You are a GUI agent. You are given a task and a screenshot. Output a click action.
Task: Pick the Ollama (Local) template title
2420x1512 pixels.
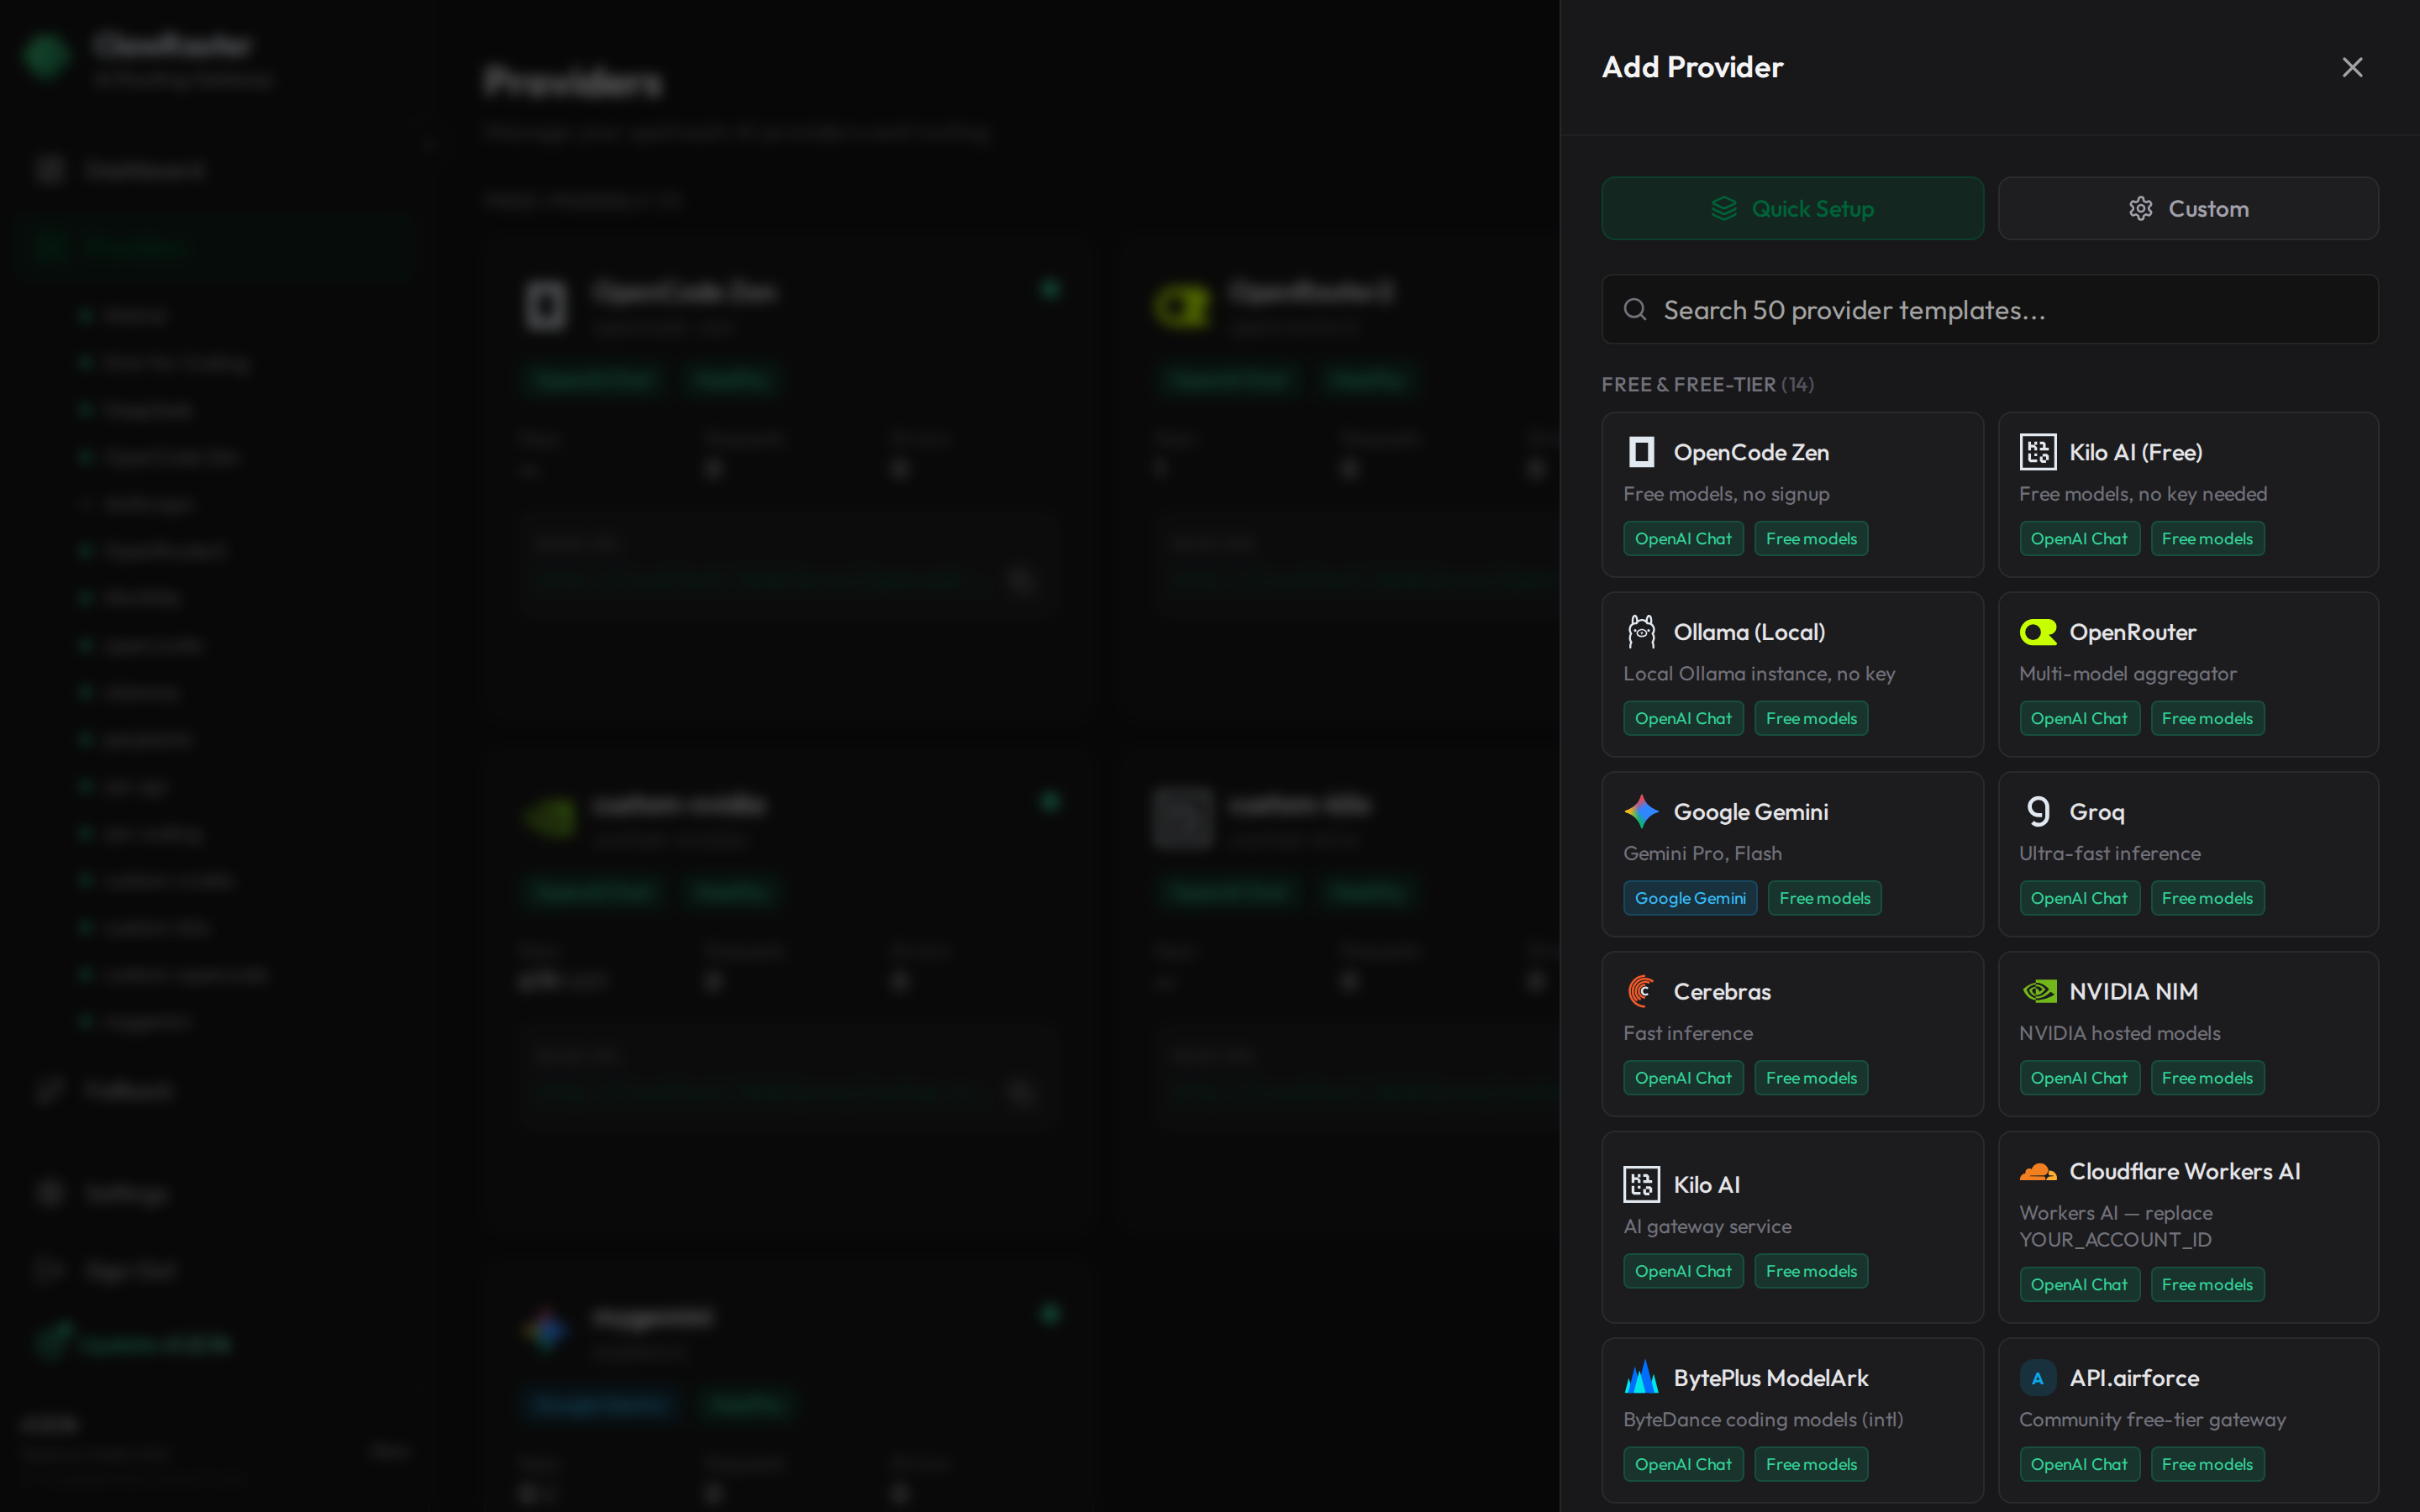tap(1749, 632)
